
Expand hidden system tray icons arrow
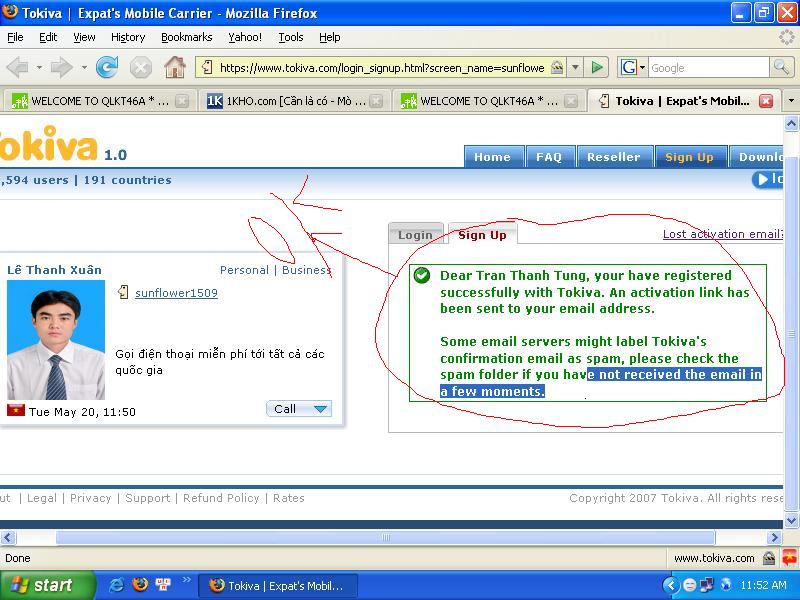click(x=671, y=585)
